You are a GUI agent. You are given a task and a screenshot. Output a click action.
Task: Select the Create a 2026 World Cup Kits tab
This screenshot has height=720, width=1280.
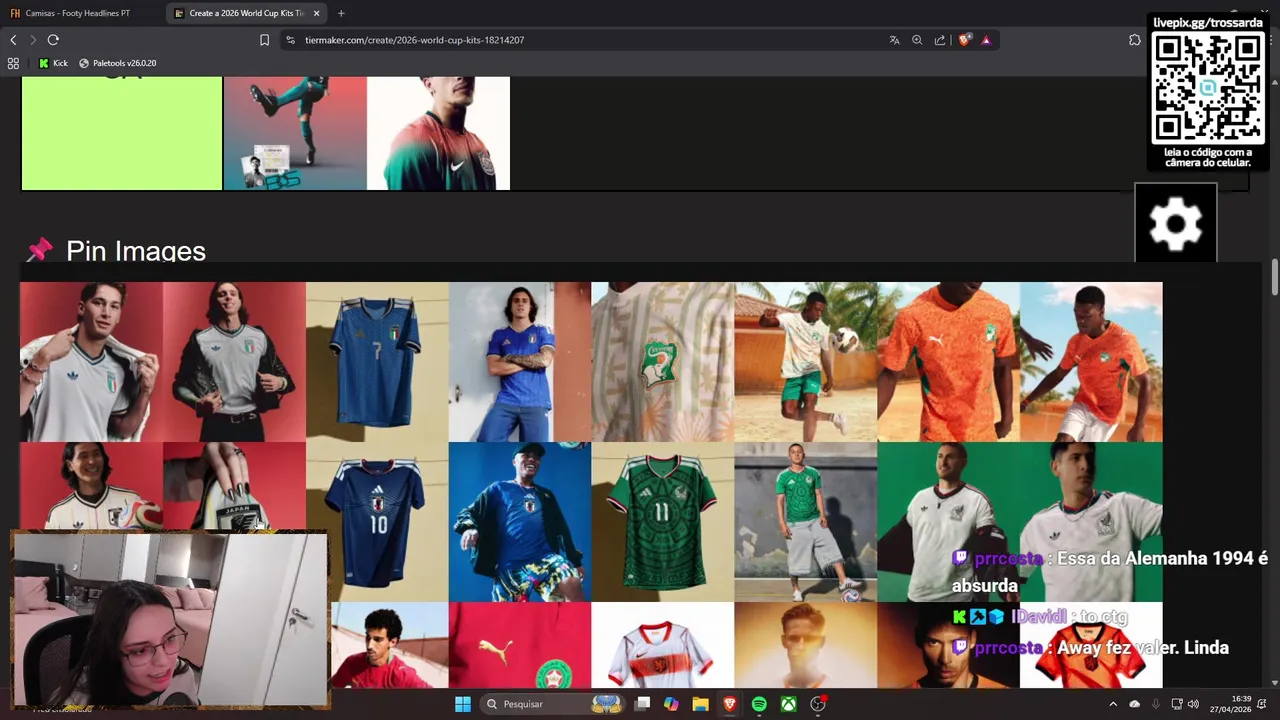240,13
